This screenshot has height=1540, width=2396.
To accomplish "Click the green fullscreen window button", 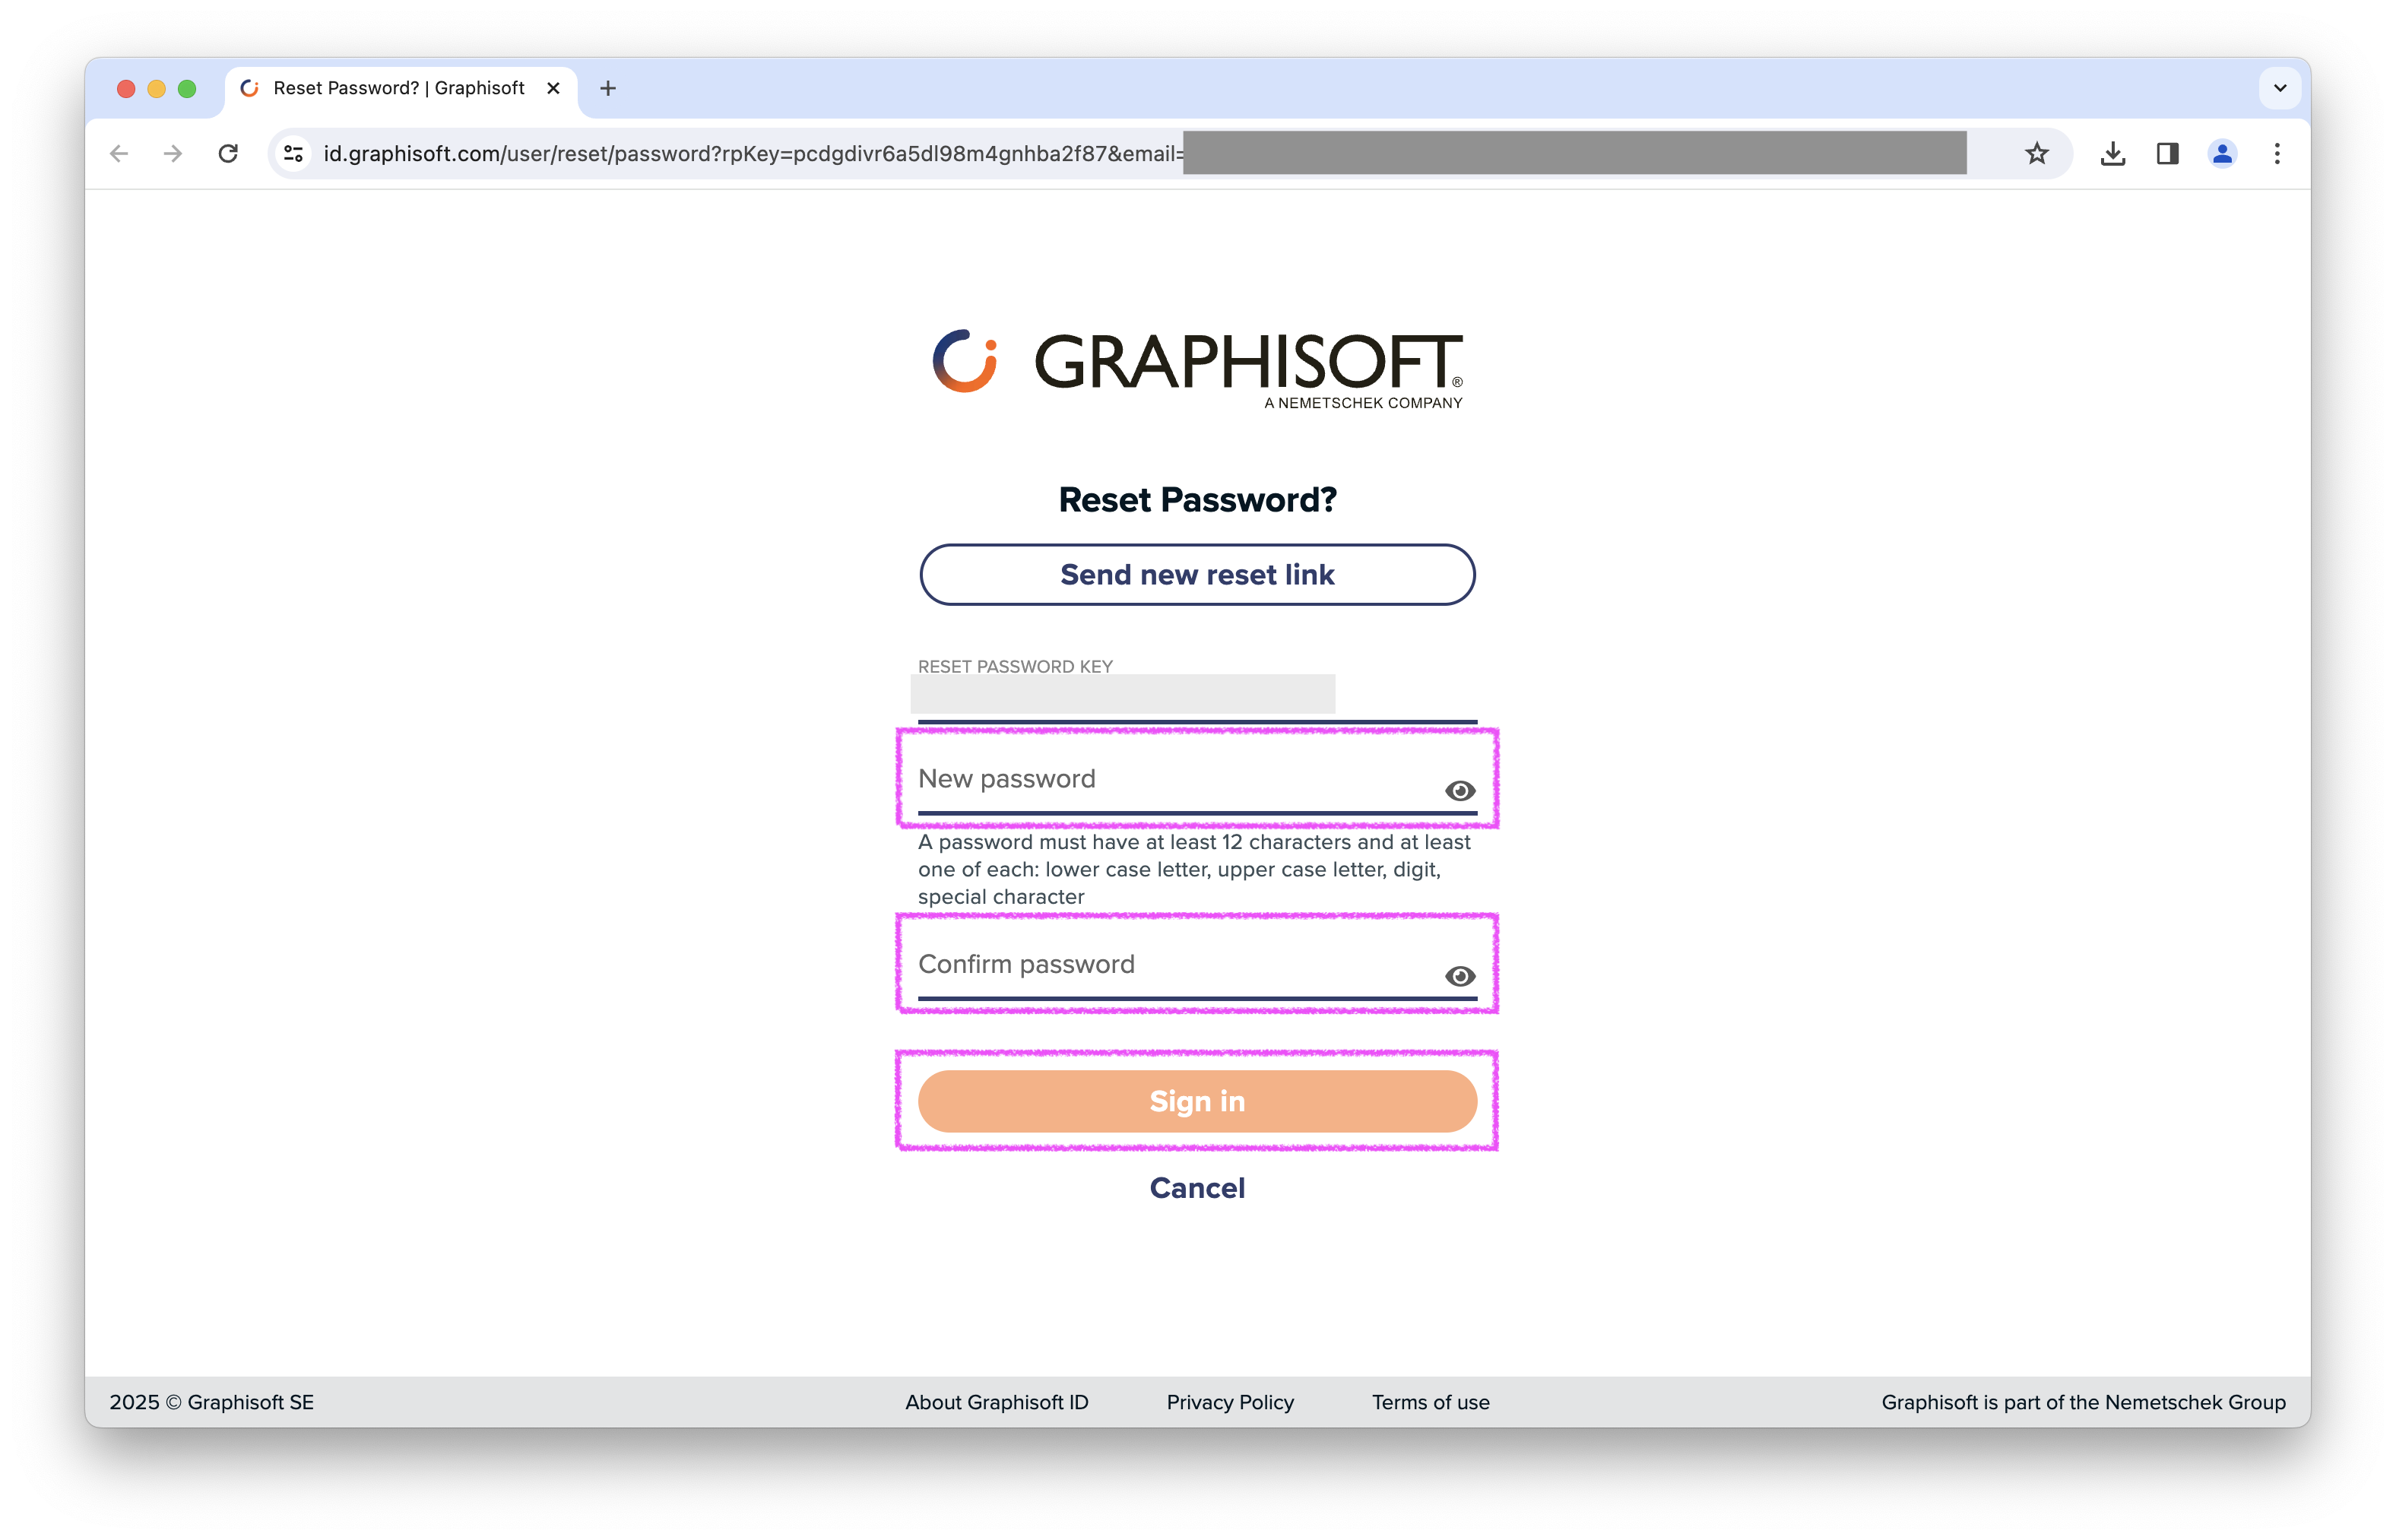I will click(x=187, y=88).
